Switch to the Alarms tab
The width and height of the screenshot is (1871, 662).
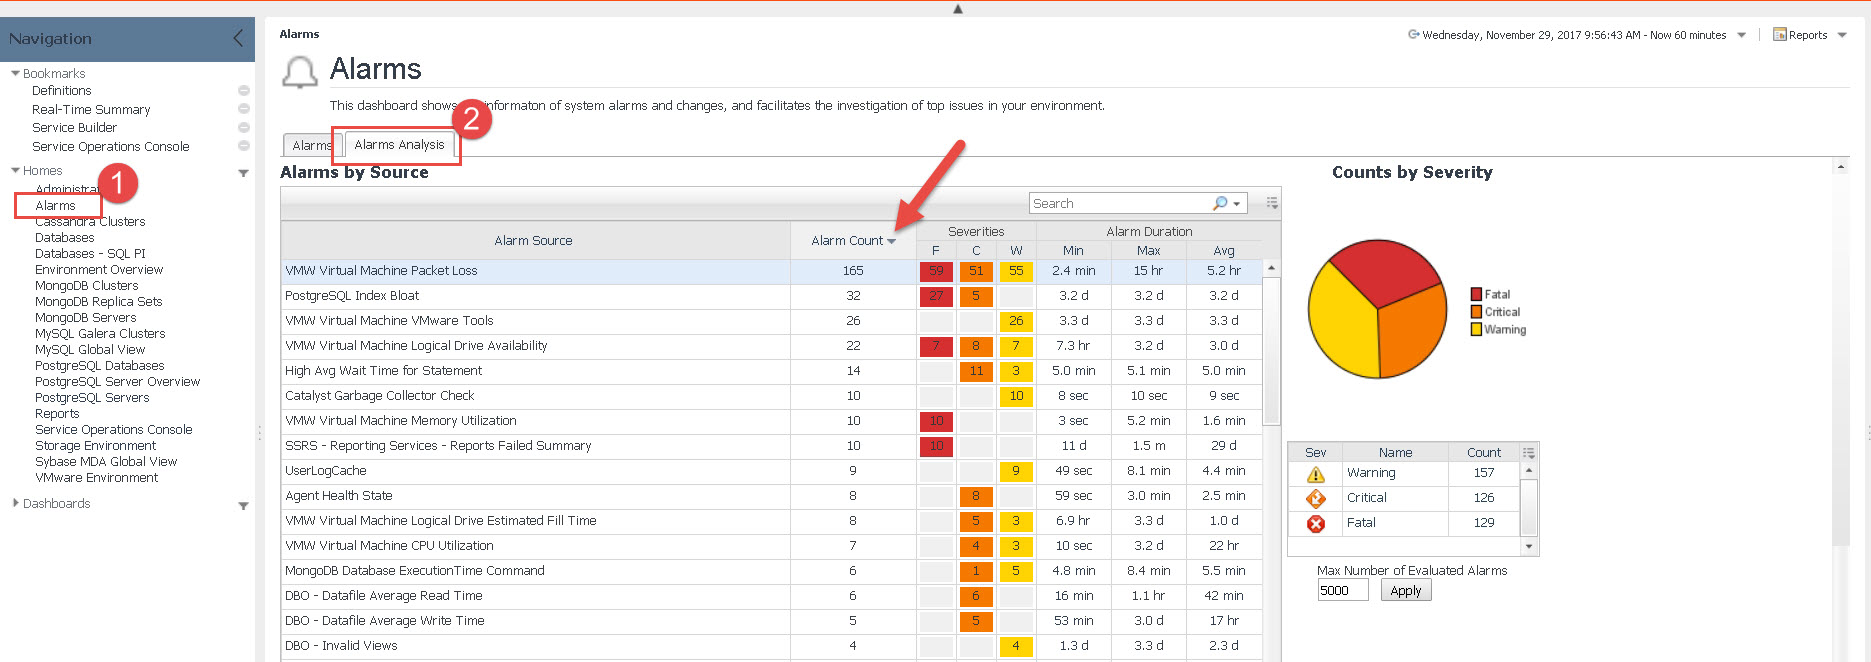click(x=311, y=146)
